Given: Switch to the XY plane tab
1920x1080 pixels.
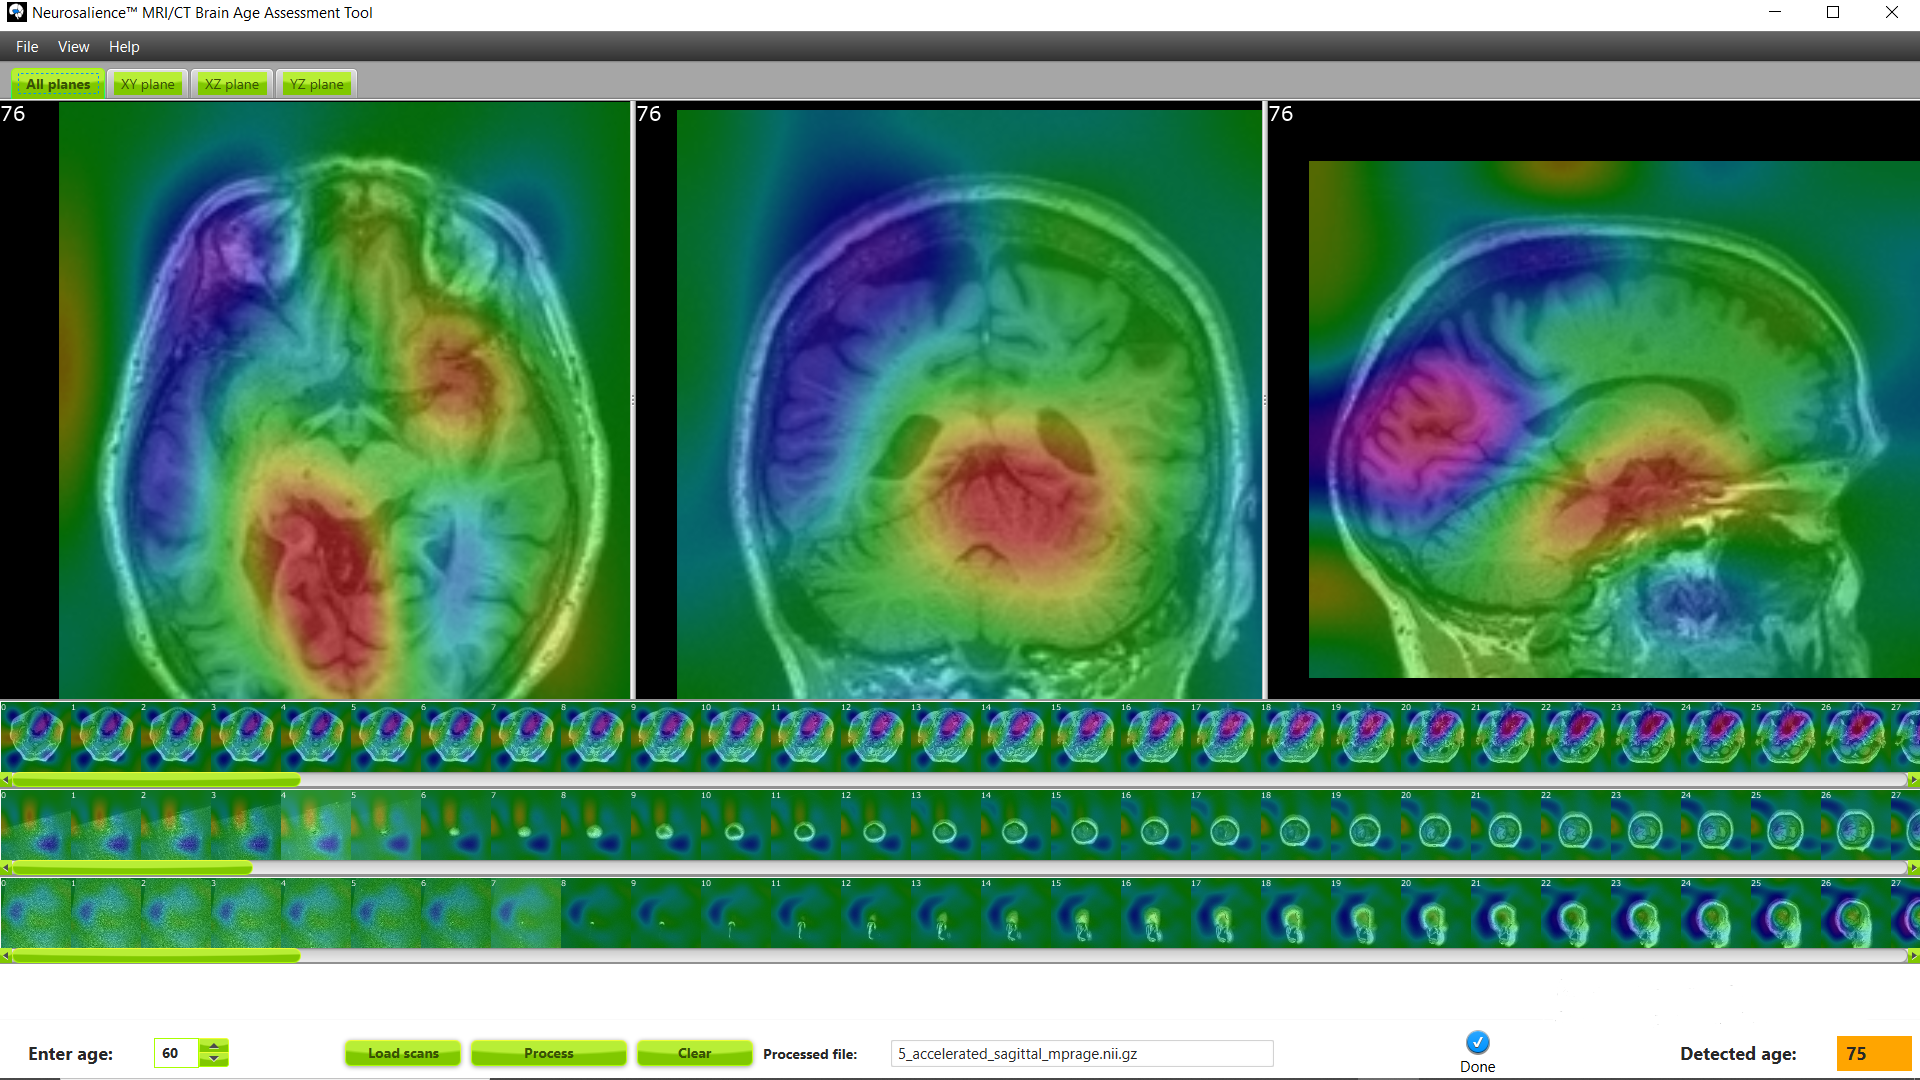Looking at the screenshot, I should (x=147, y=84).
